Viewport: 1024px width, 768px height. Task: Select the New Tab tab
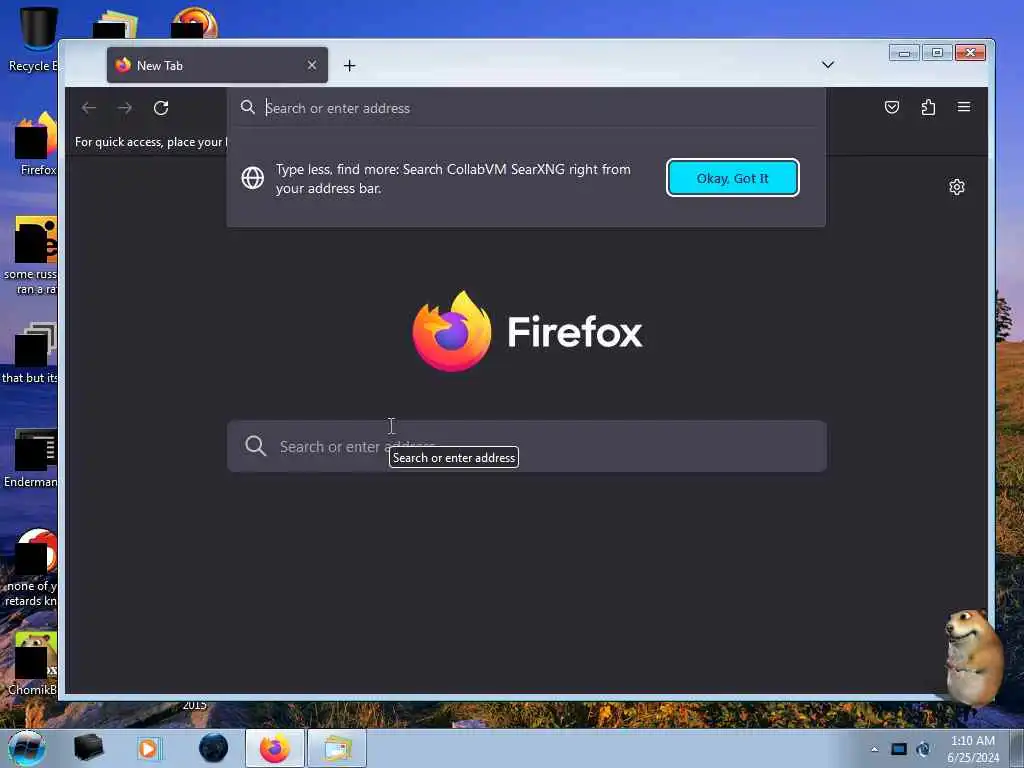click(x=217, y=65)
